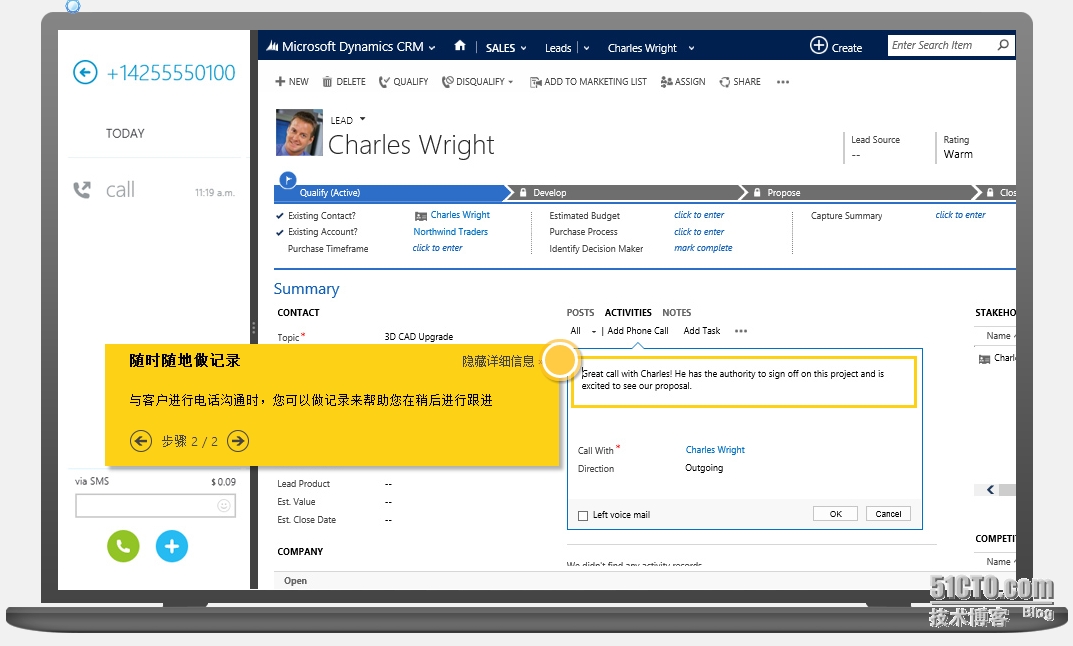The height and width of the screenshot is (646, 1073).
Task: Click the Outgoing direction value
Action: pyautogui.click(x=704, y=468)
